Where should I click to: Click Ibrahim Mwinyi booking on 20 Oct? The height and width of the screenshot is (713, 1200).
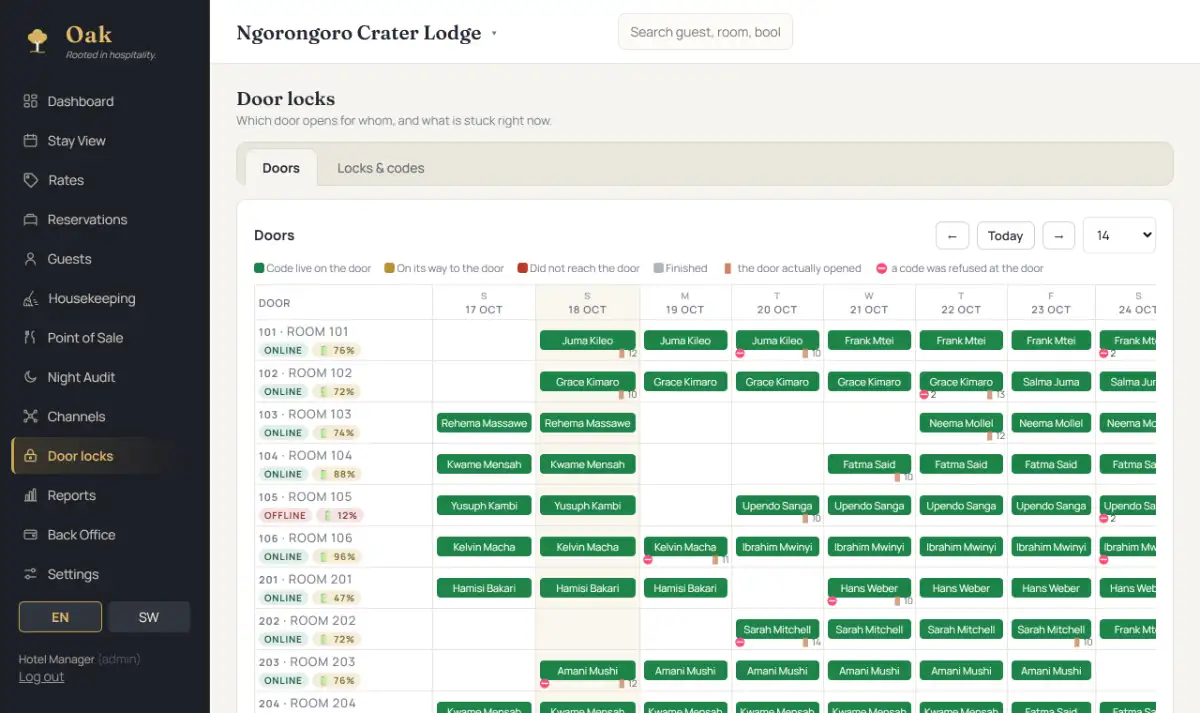[778, 547]
